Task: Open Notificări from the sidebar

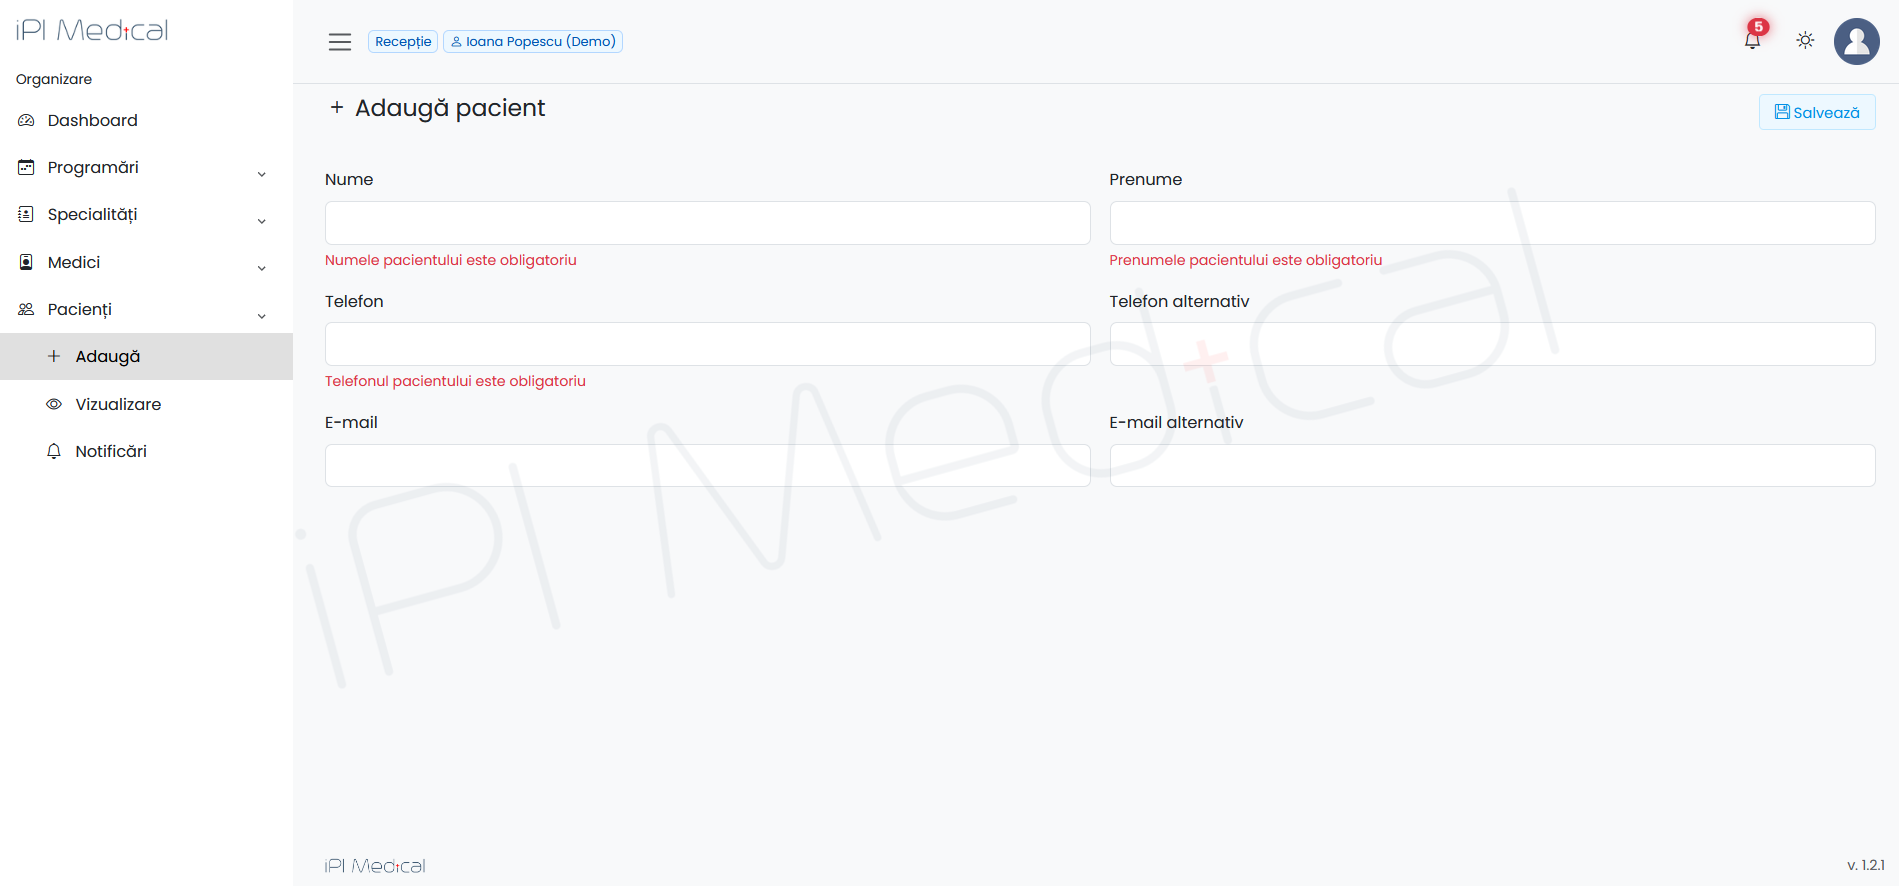Action: coord(111,452)
